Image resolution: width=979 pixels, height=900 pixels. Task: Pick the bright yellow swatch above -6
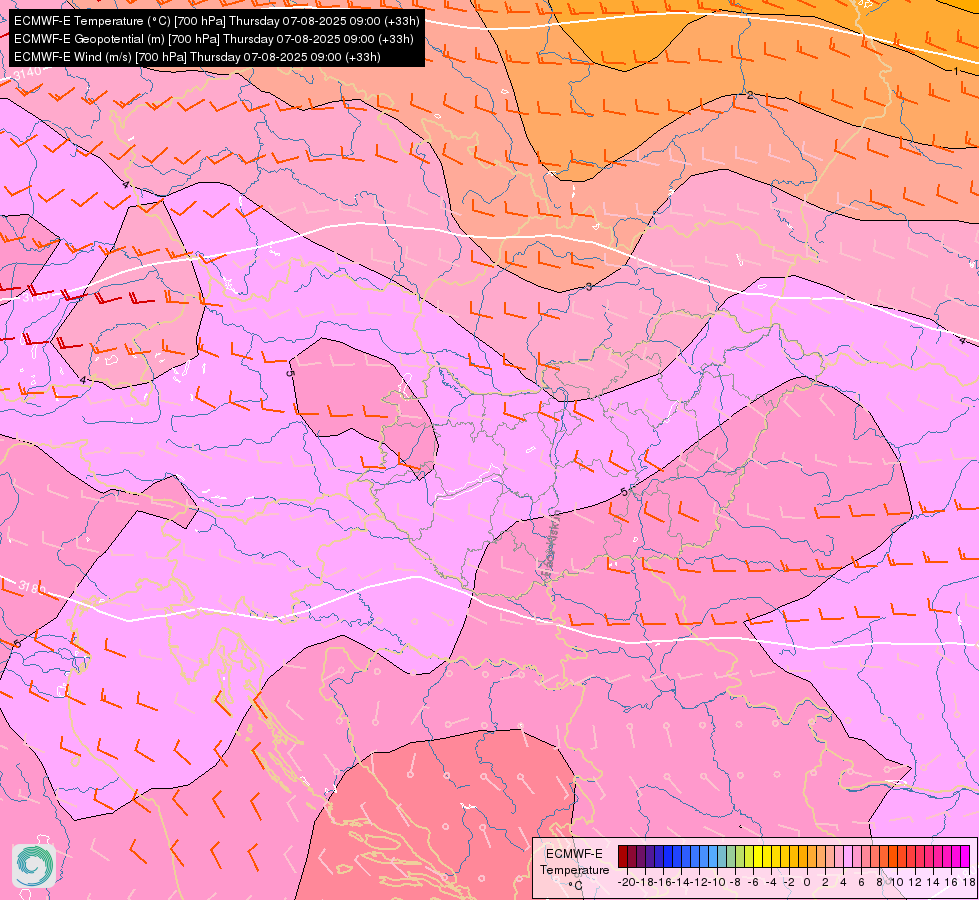click(x=758, y=856)
